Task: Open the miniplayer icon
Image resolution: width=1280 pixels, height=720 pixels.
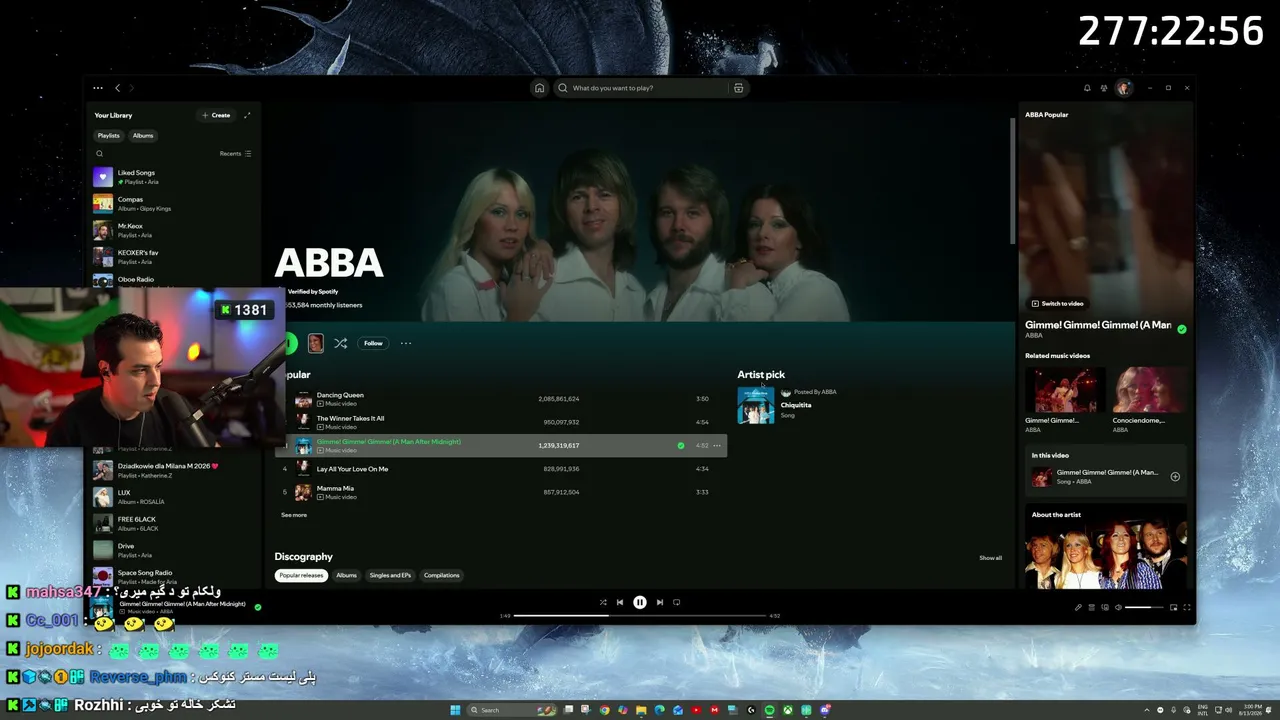Action: point(1173,607)
